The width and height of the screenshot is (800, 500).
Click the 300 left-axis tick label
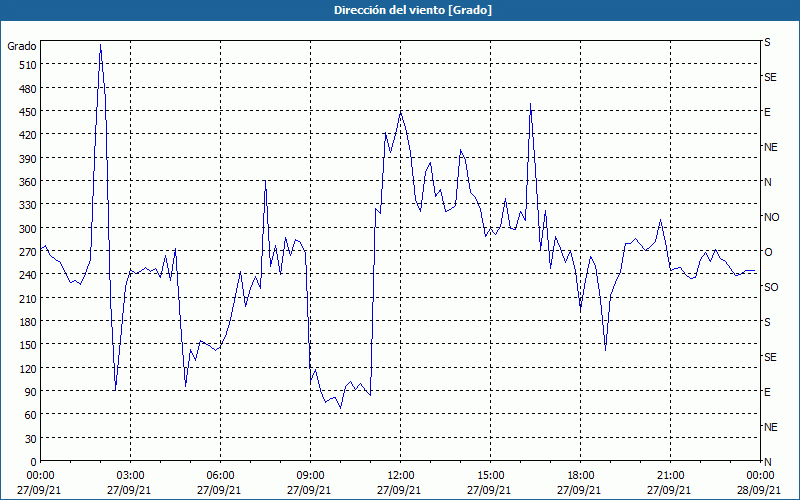tap(28, 229)
